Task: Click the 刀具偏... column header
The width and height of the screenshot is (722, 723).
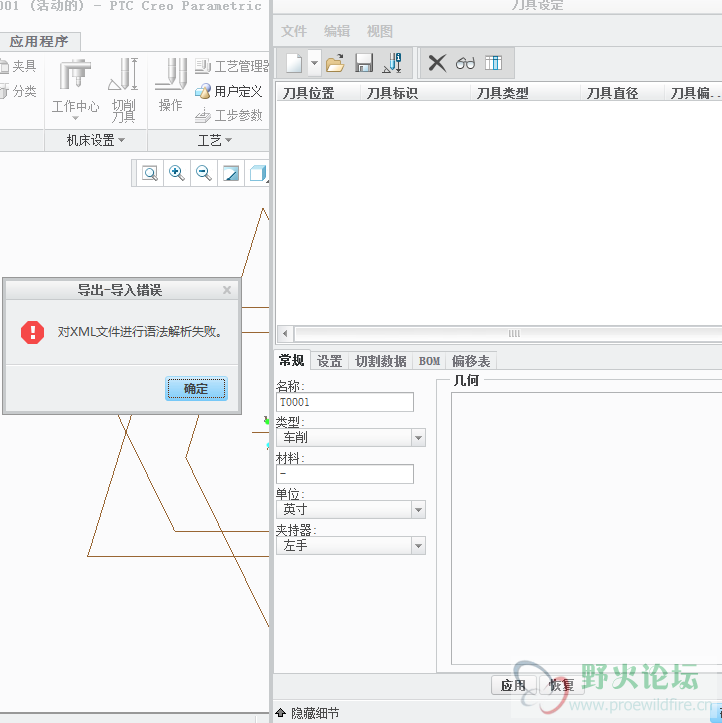Action: pos(693,93)
